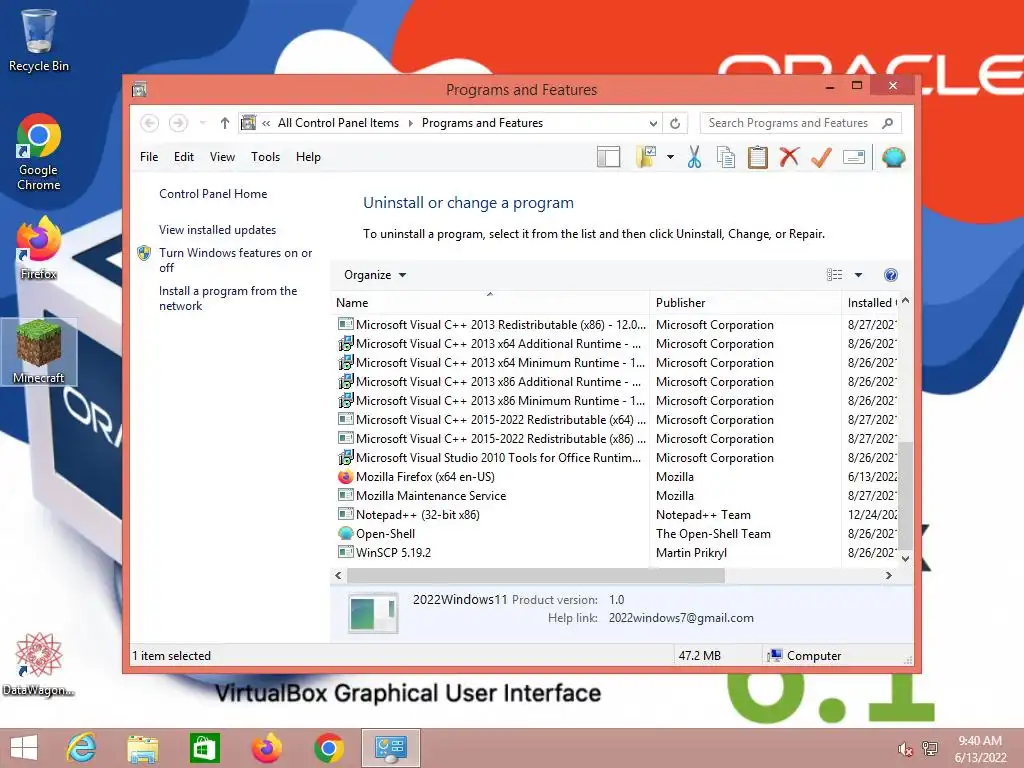Viewport: 1024px width, 768px height.
Task: Click the folder options toolbar icon
Action: [x=646, y=157]
